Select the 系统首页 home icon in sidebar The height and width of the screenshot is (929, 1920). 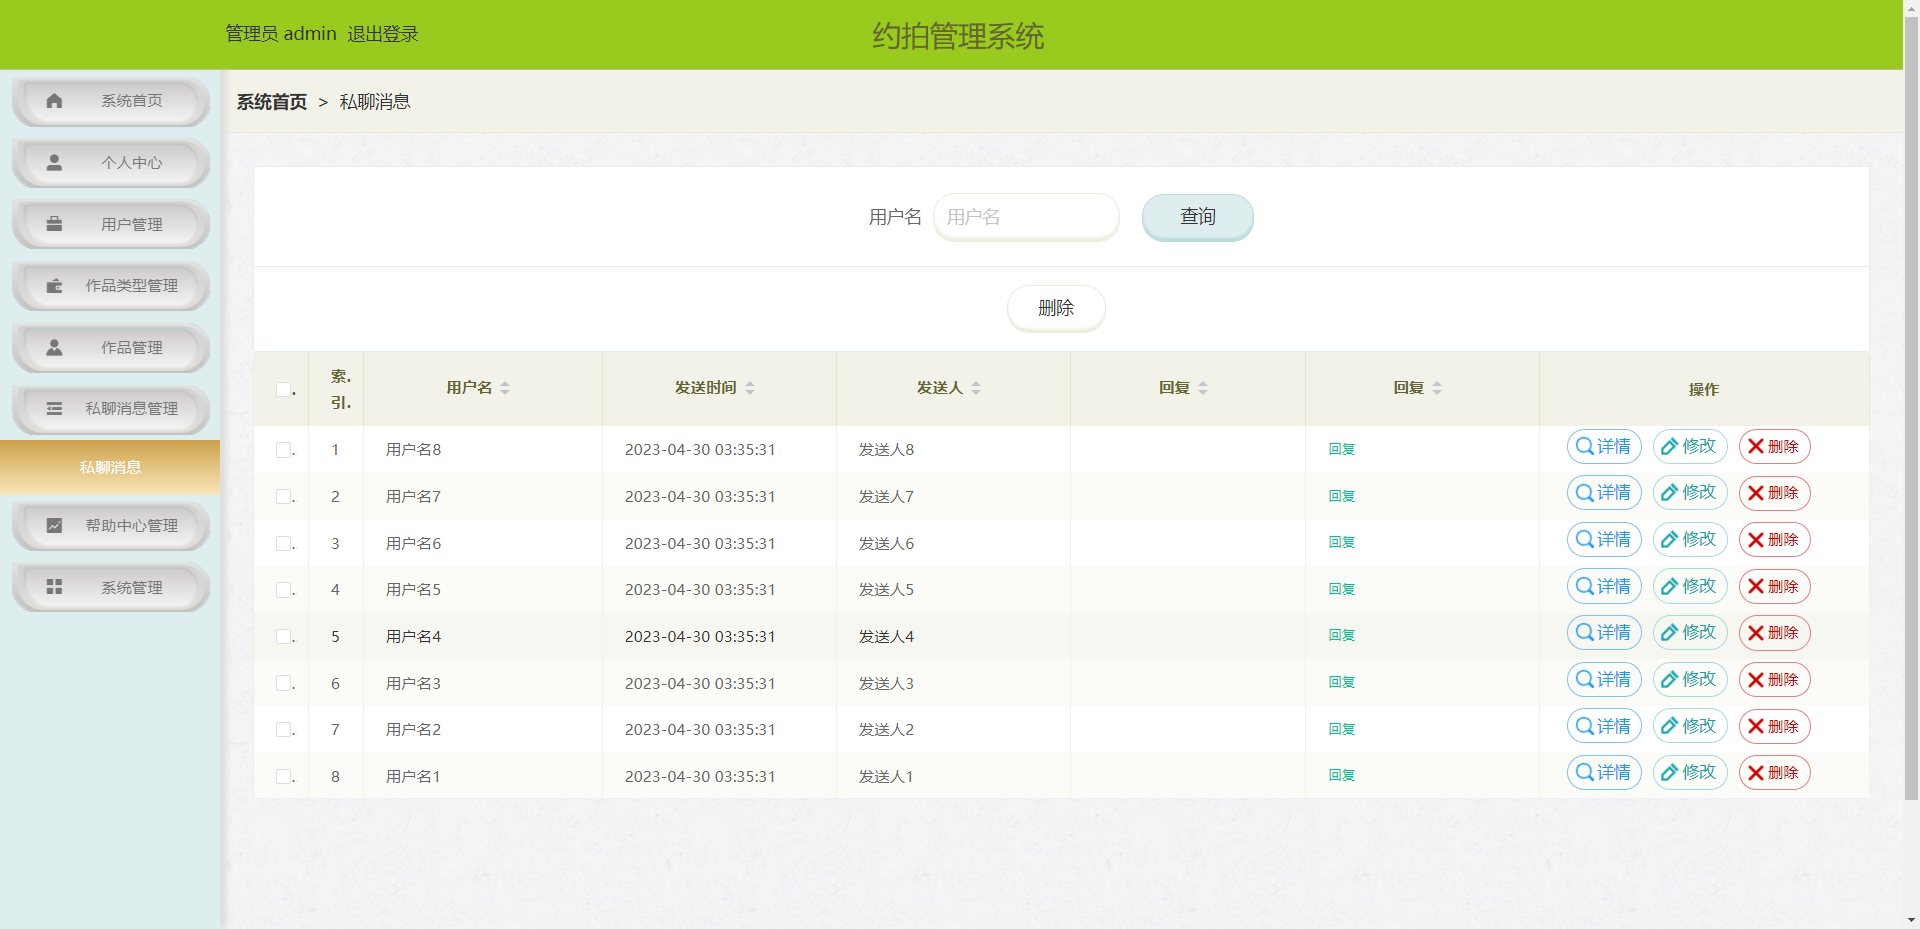[x=55, y=100]
